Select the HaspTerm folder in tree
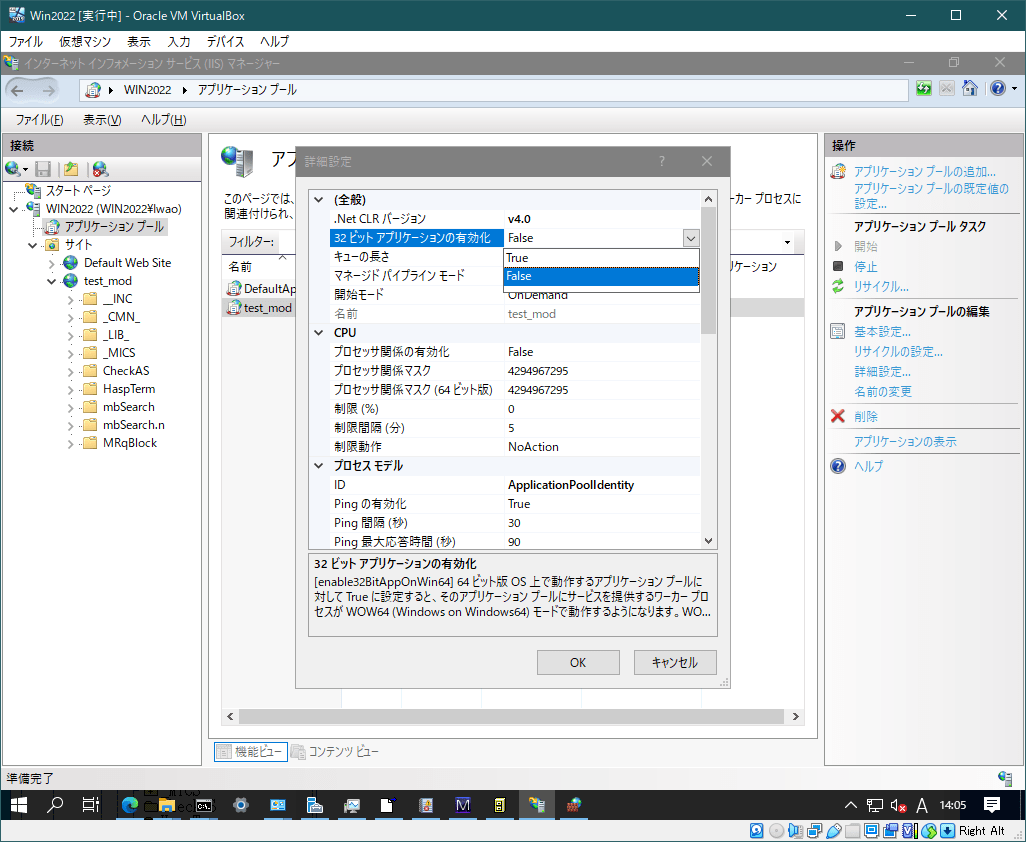The width and height of the screenshot is (1026, 842). pyautogui.click(x=129, y=389)
